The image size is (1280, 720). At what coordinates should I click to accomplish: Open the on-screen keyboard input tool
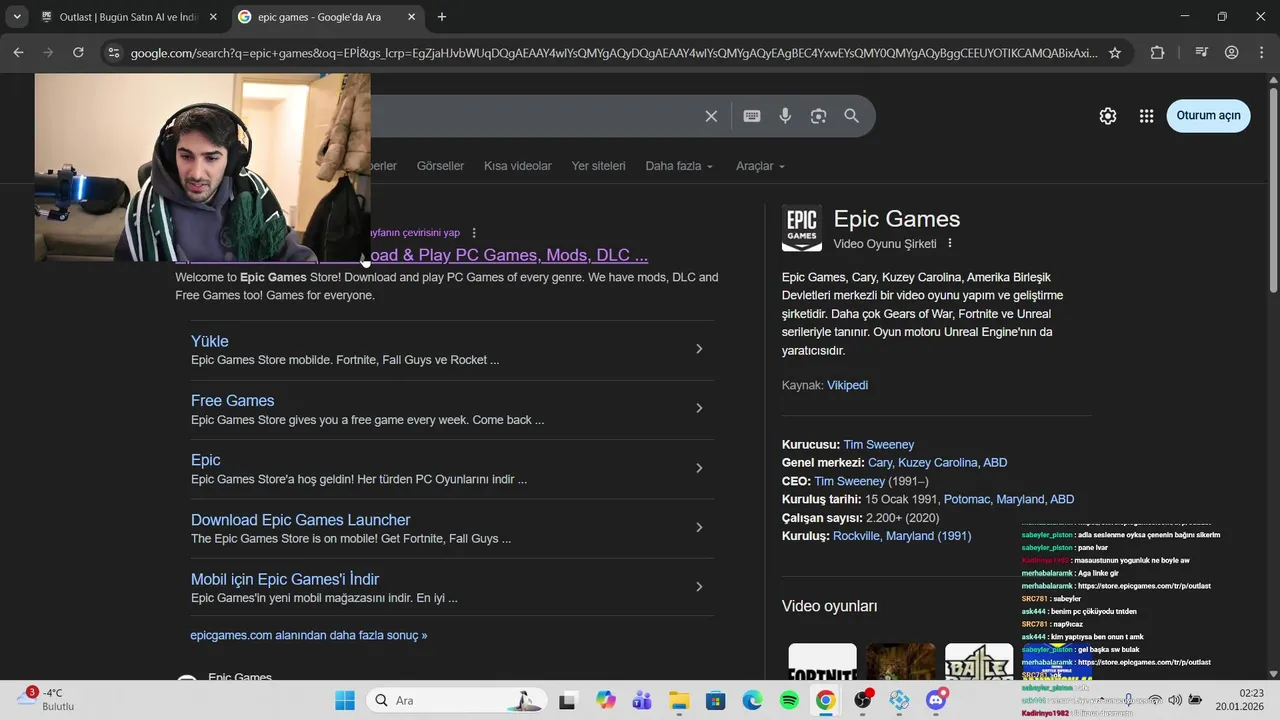[x=752, y=116]
